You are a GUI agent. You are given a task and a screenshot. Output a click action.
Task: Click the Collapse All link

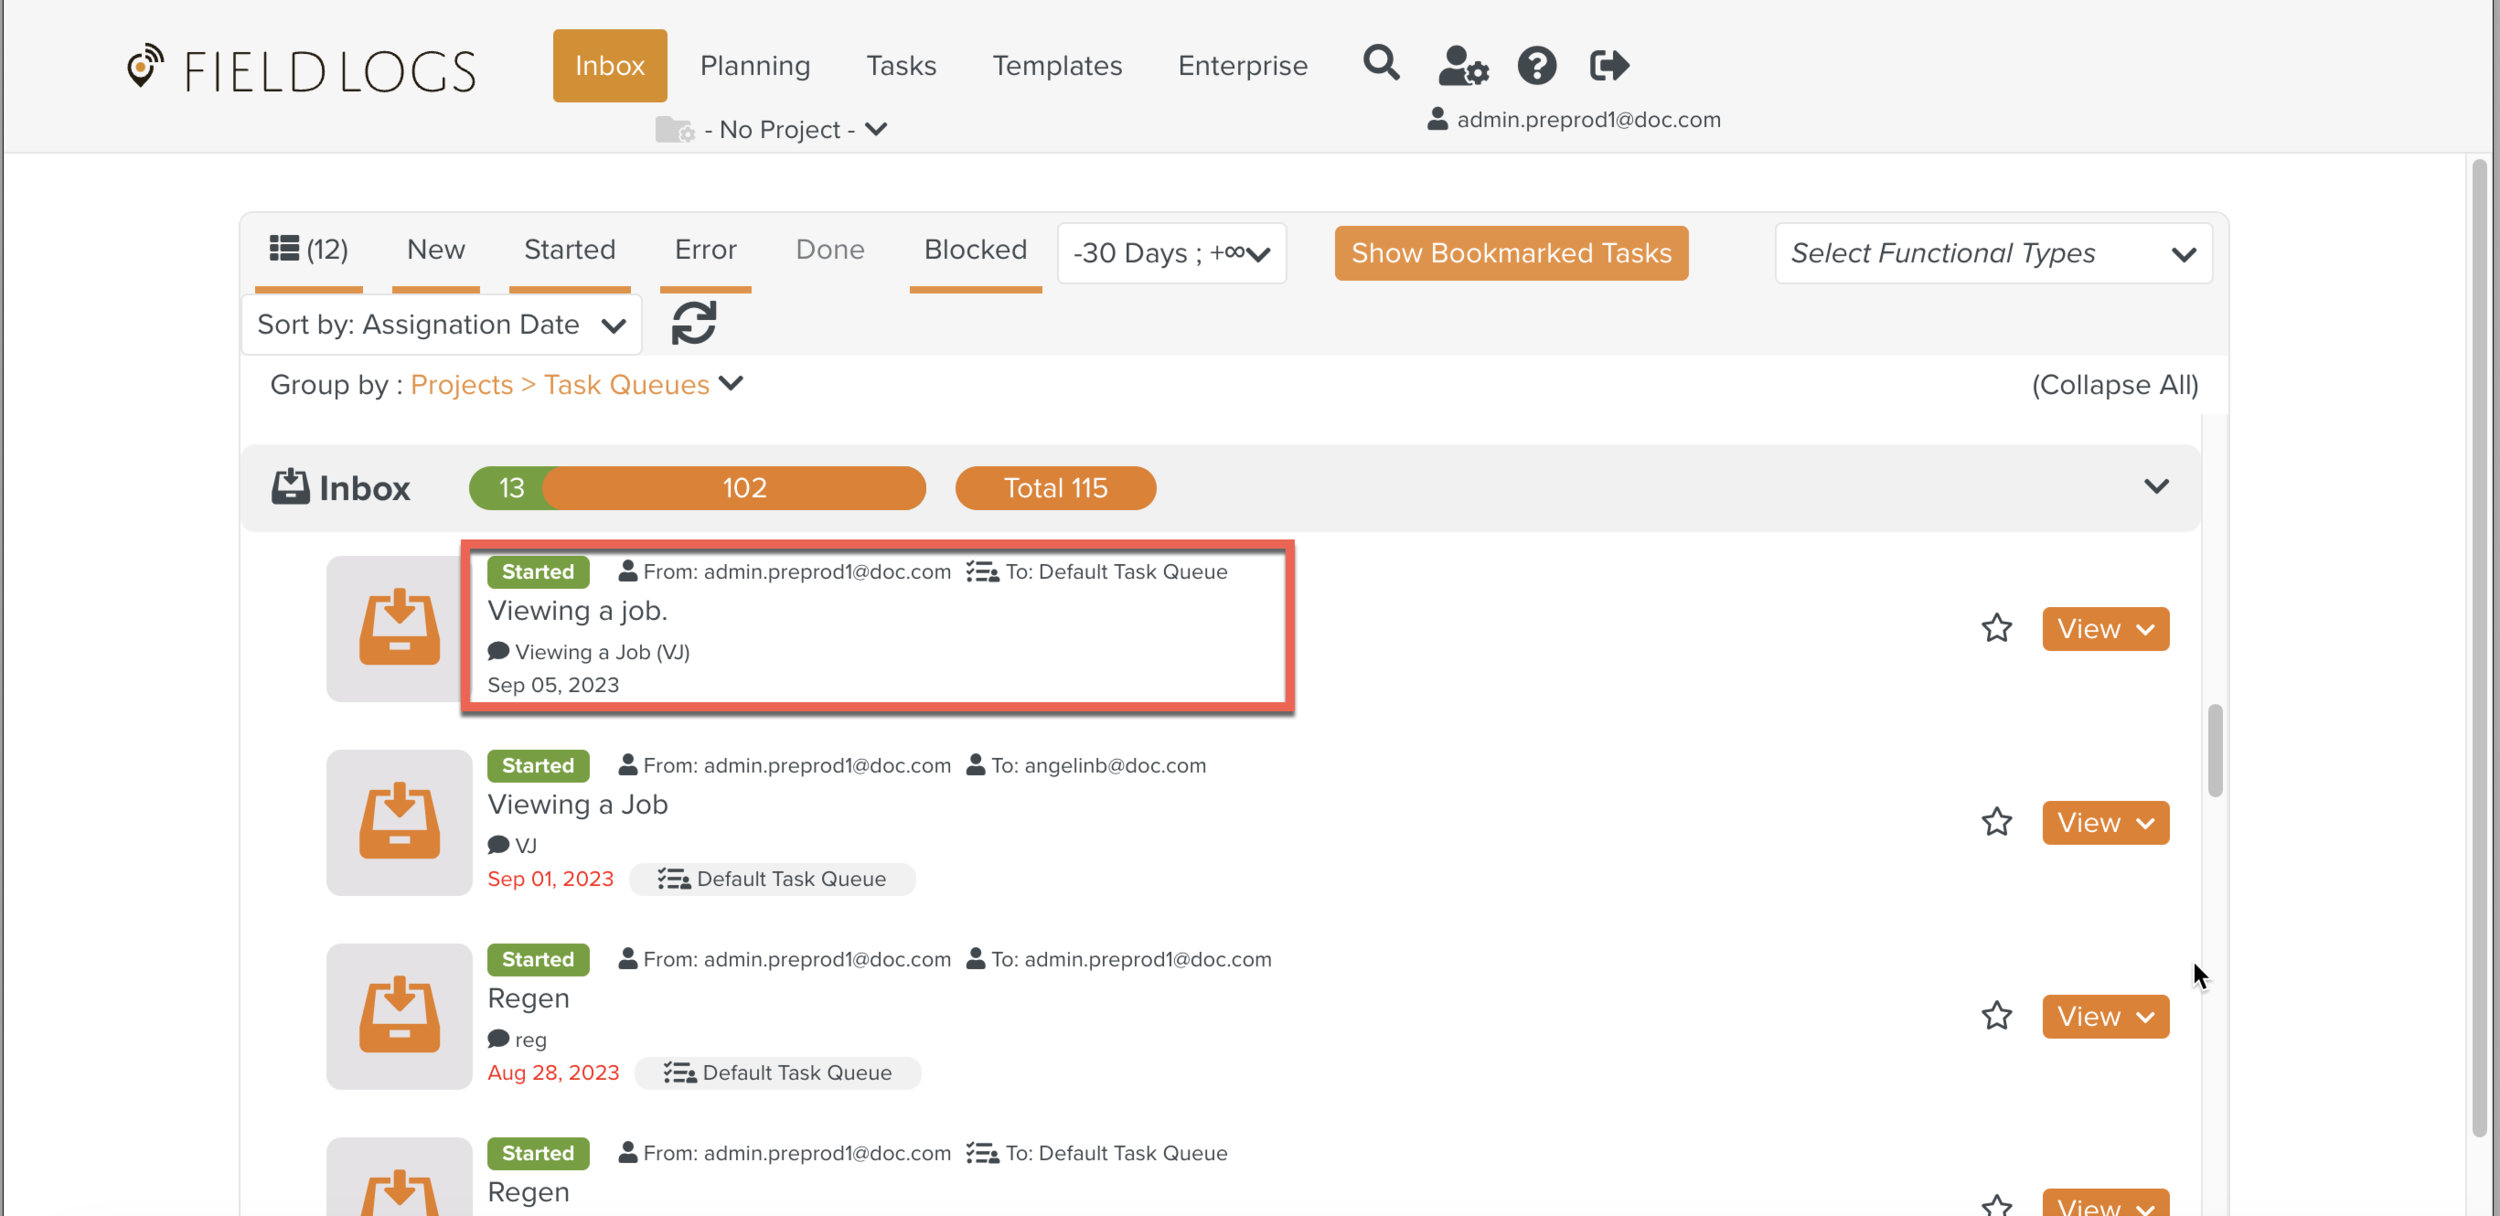[x=2114, y=385]
